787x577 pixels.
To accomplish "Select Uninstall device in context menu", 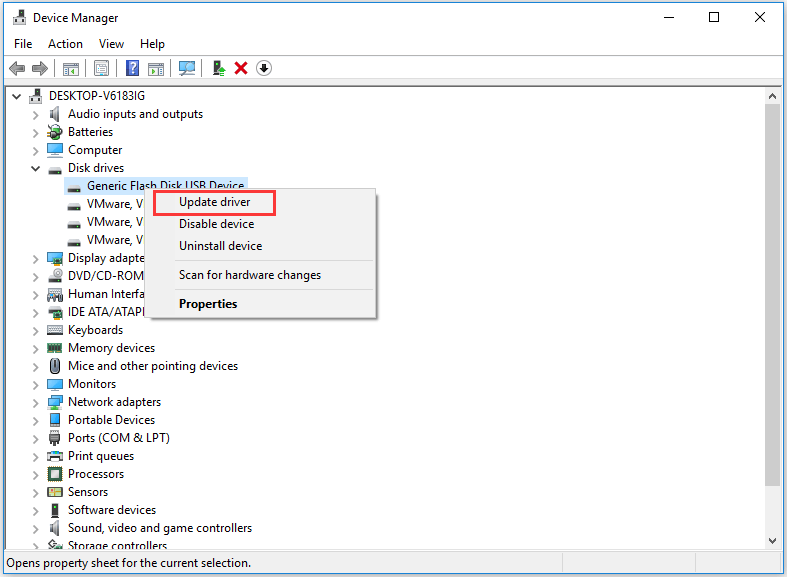I will (x=220, y=246).
